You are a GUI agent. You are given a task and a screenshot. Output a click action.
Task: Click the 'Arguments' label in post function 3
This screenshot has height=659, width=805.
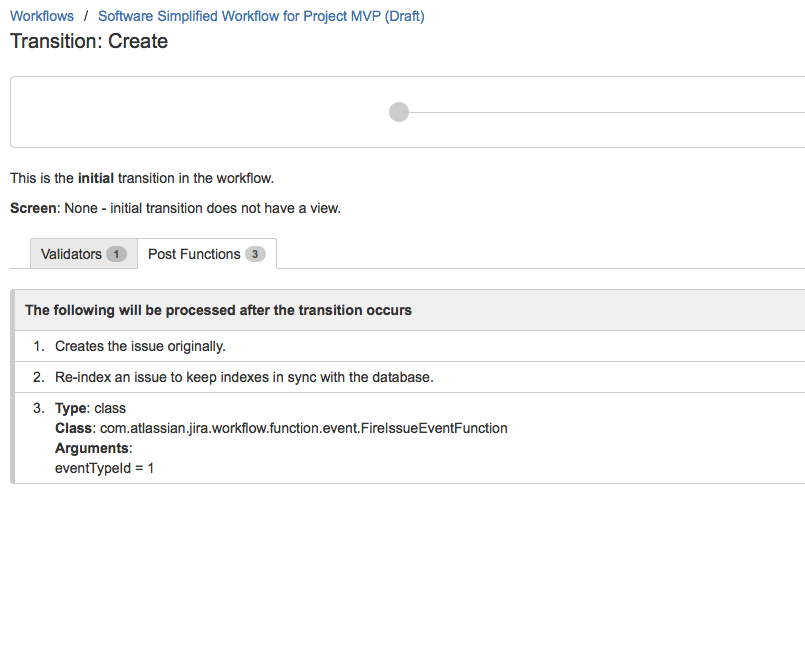92,448
